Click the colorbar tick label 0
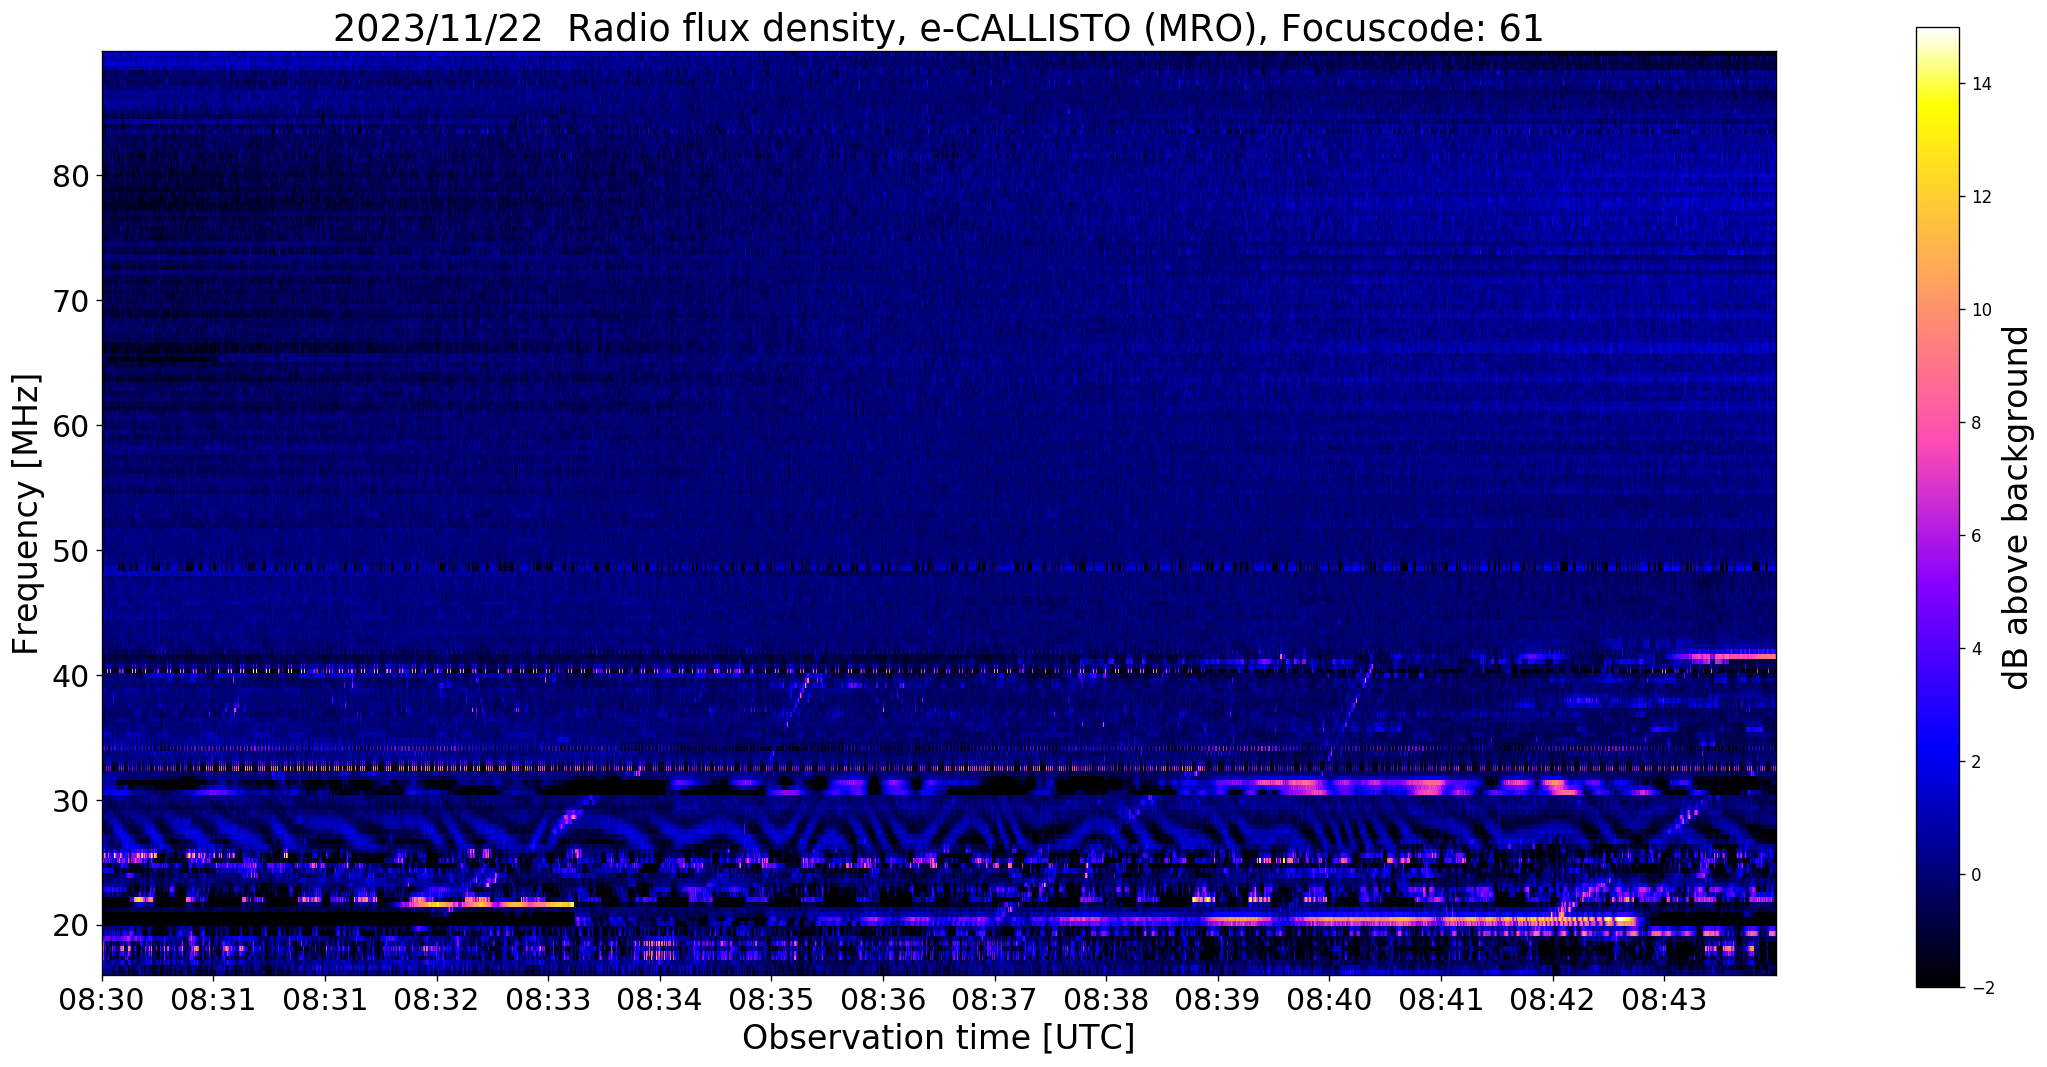Viewport: 2047px width, 1067px height. point(1975,875)
